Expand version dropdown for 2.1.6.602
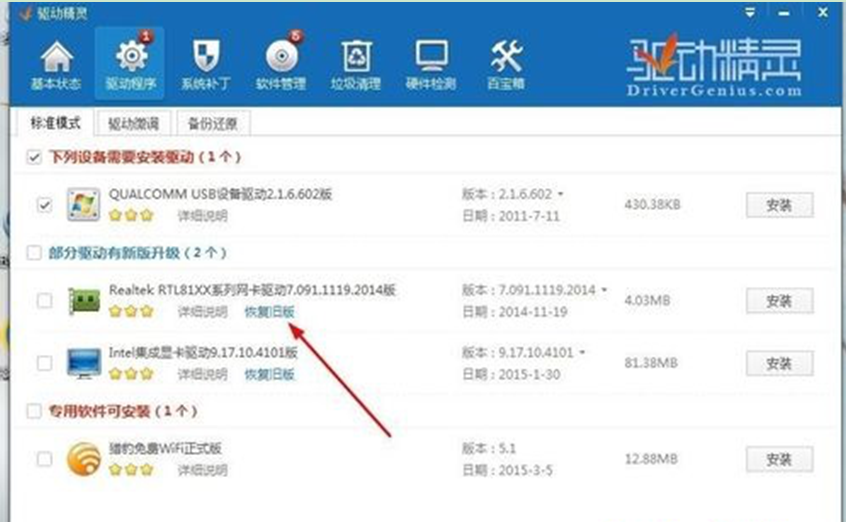 (561, 194)
